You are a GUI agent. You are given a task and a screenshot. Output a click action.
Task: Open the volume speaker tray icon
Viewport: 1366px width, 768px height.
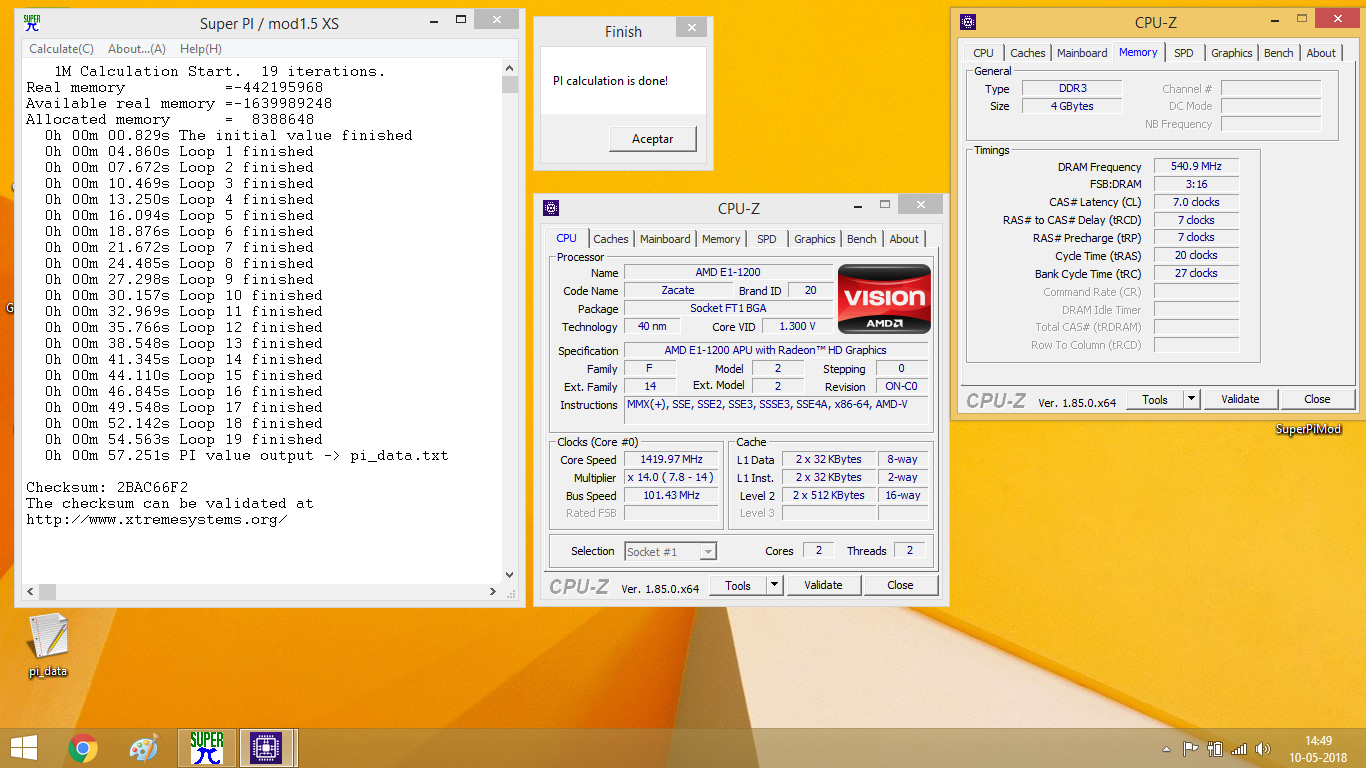(x=1263, y=748)
